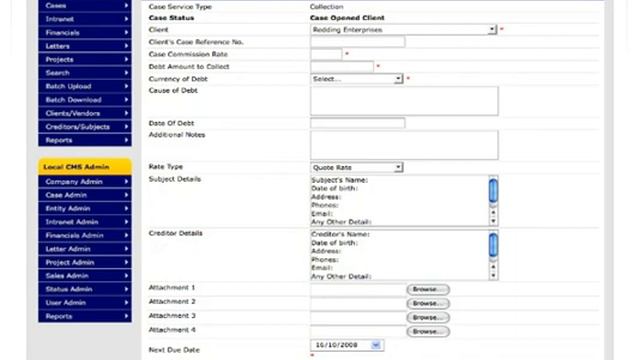Click inside the Creditor Details text area
This screenshot has height=360, width=640.
click(399, 255)
